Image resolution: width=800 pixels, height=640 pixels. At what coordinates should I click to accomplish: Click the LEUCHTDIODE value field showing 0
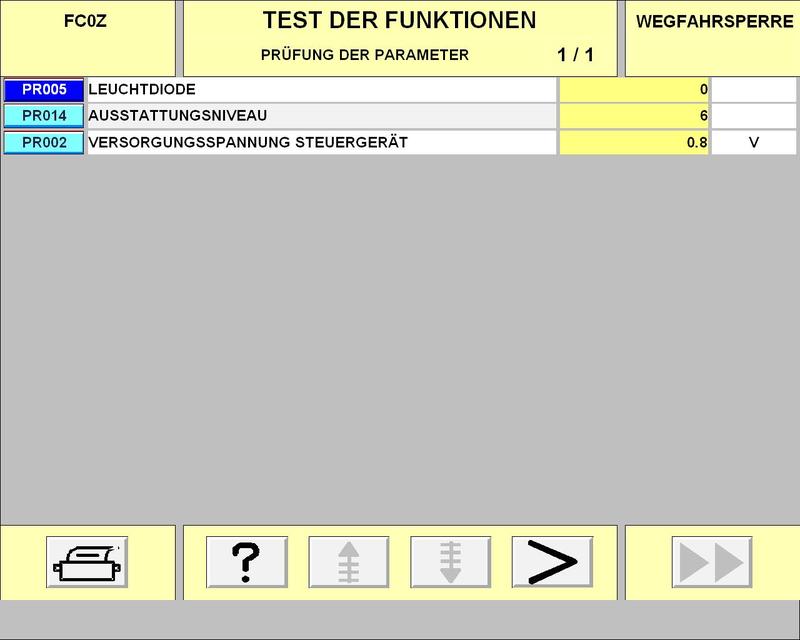pos(634,90)
